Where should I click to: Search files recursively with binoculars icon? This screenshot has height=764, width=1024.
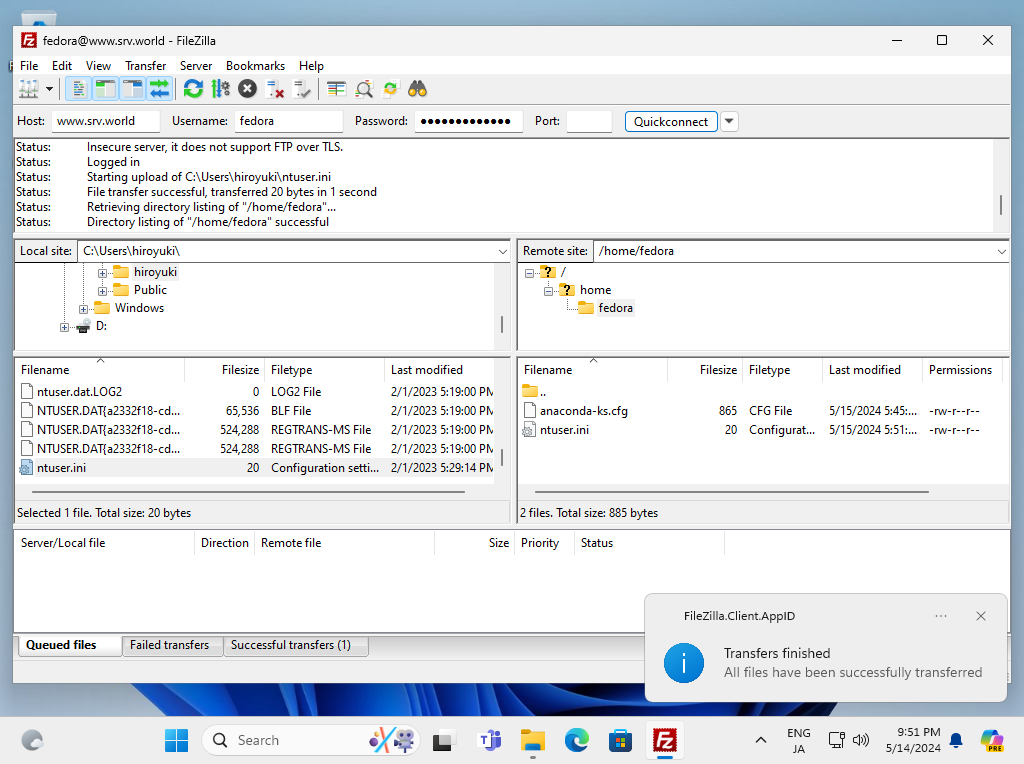tap(417, 89)
